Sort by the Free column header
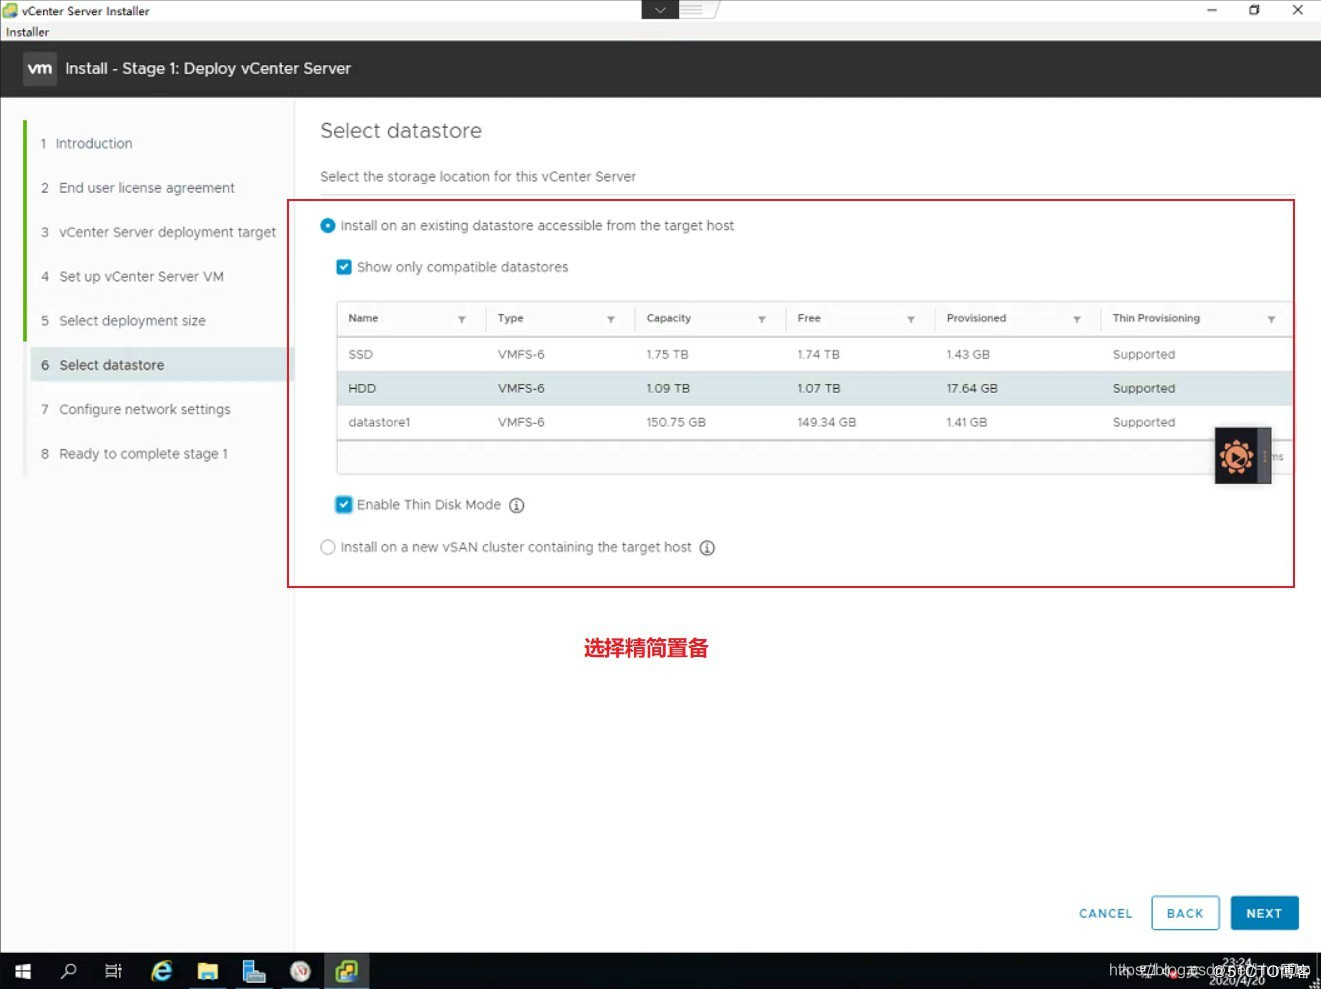The image size is (1321, 989). 809,319
